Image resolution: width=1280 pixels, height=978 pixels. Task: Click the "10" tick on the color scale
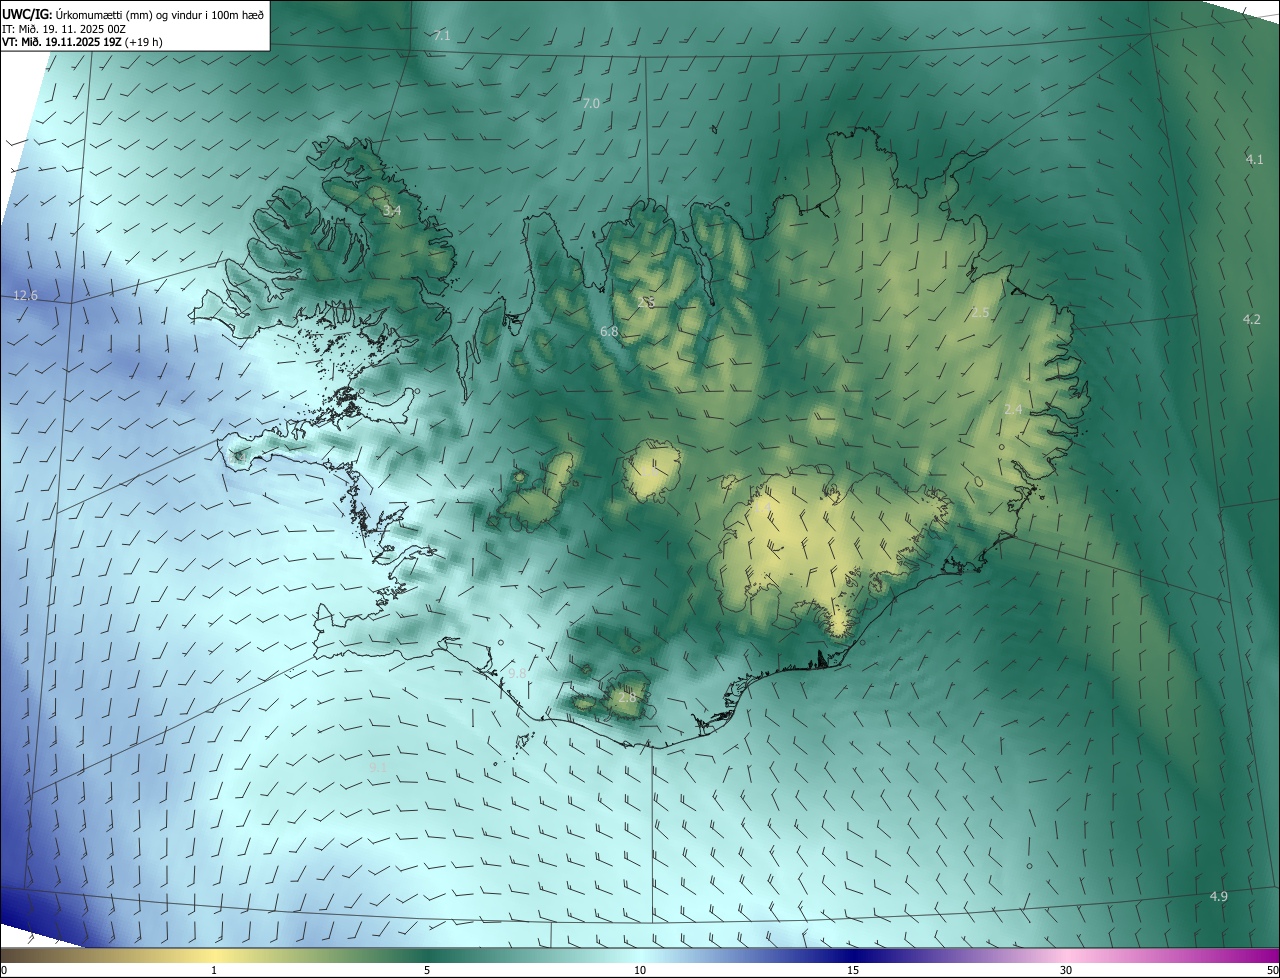[640, 971]
